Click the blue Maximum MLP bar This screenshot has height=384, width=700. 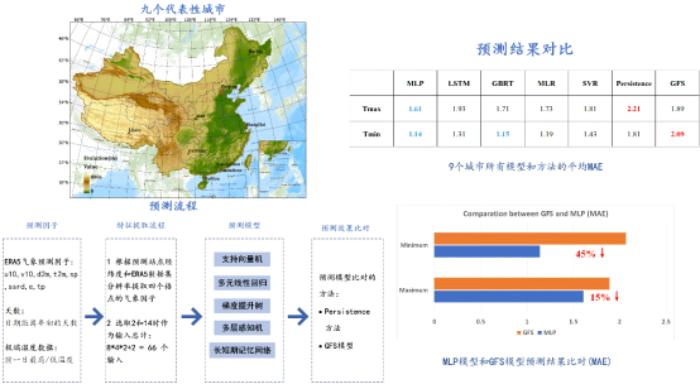pos(508,296)
